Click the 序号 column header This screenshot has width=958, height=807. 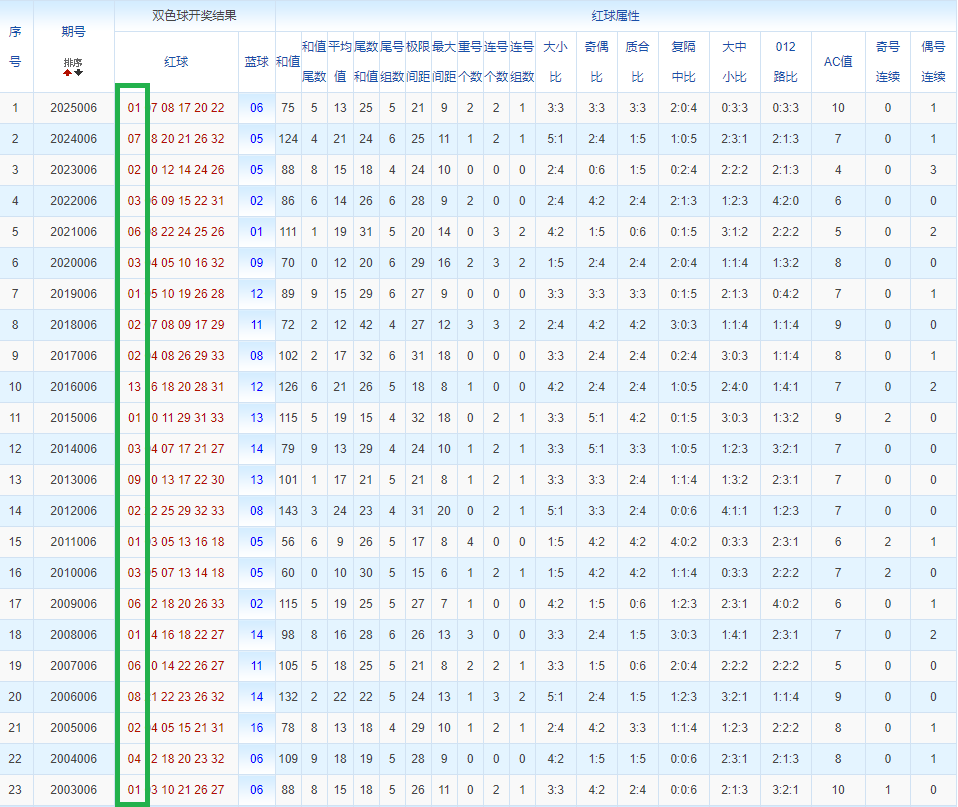coord(15,46)
